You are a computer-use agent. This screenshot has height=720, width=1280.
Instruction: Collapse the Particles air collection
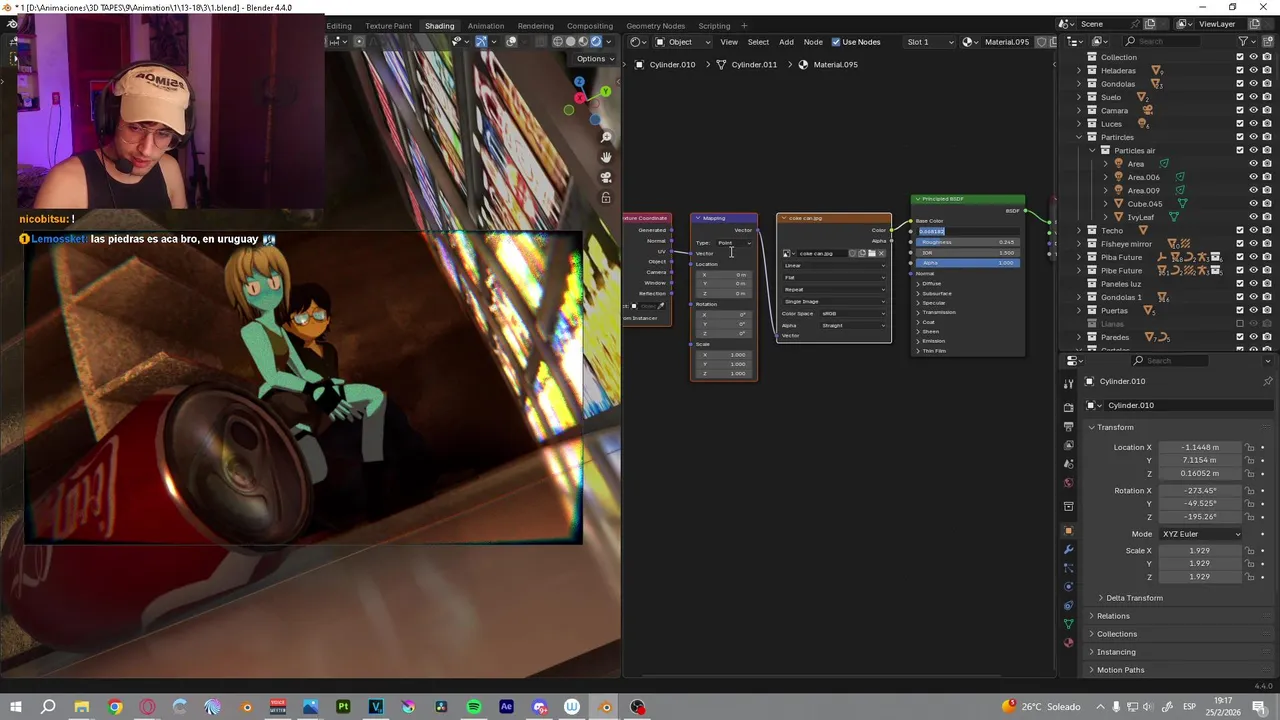pos(1092,151)
